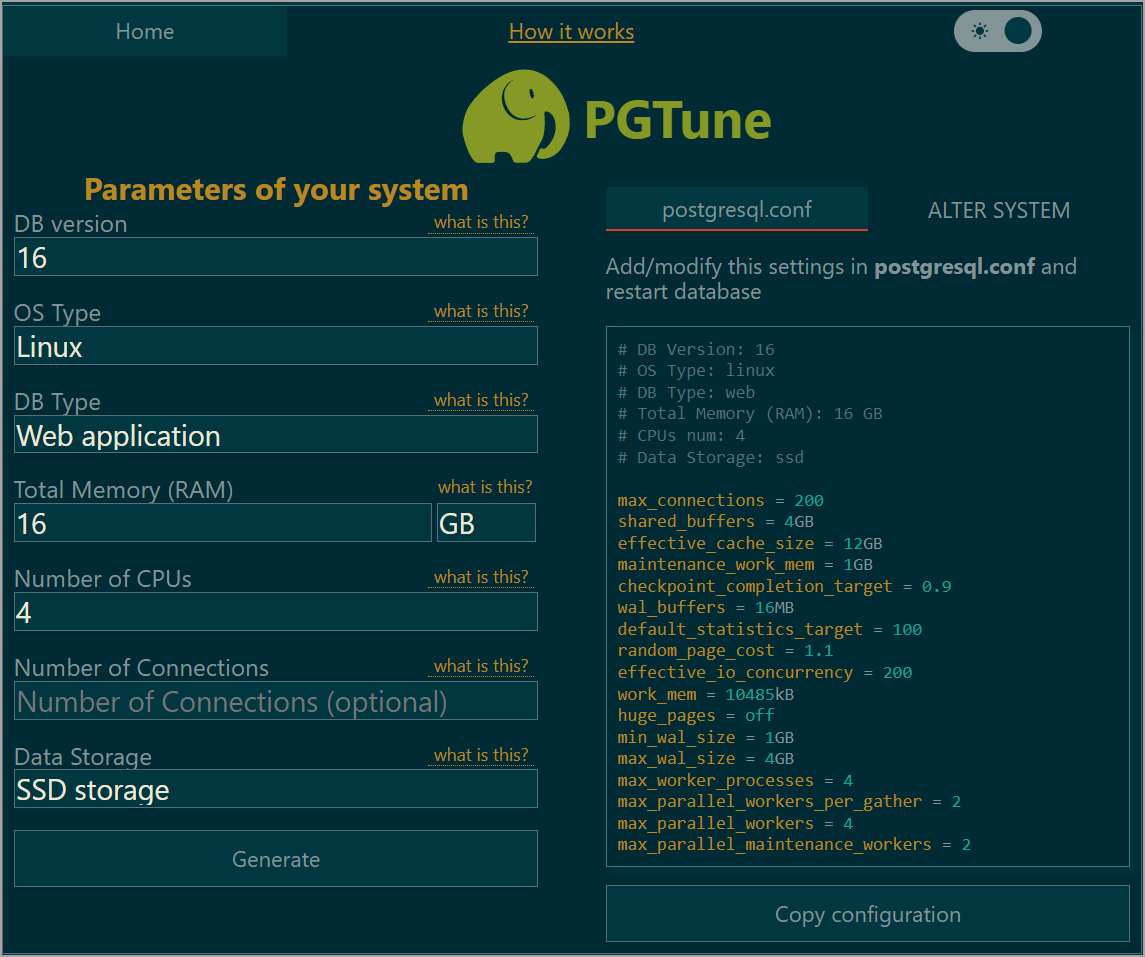Click 'what is this?' for DB version

(x=481, y=222)
